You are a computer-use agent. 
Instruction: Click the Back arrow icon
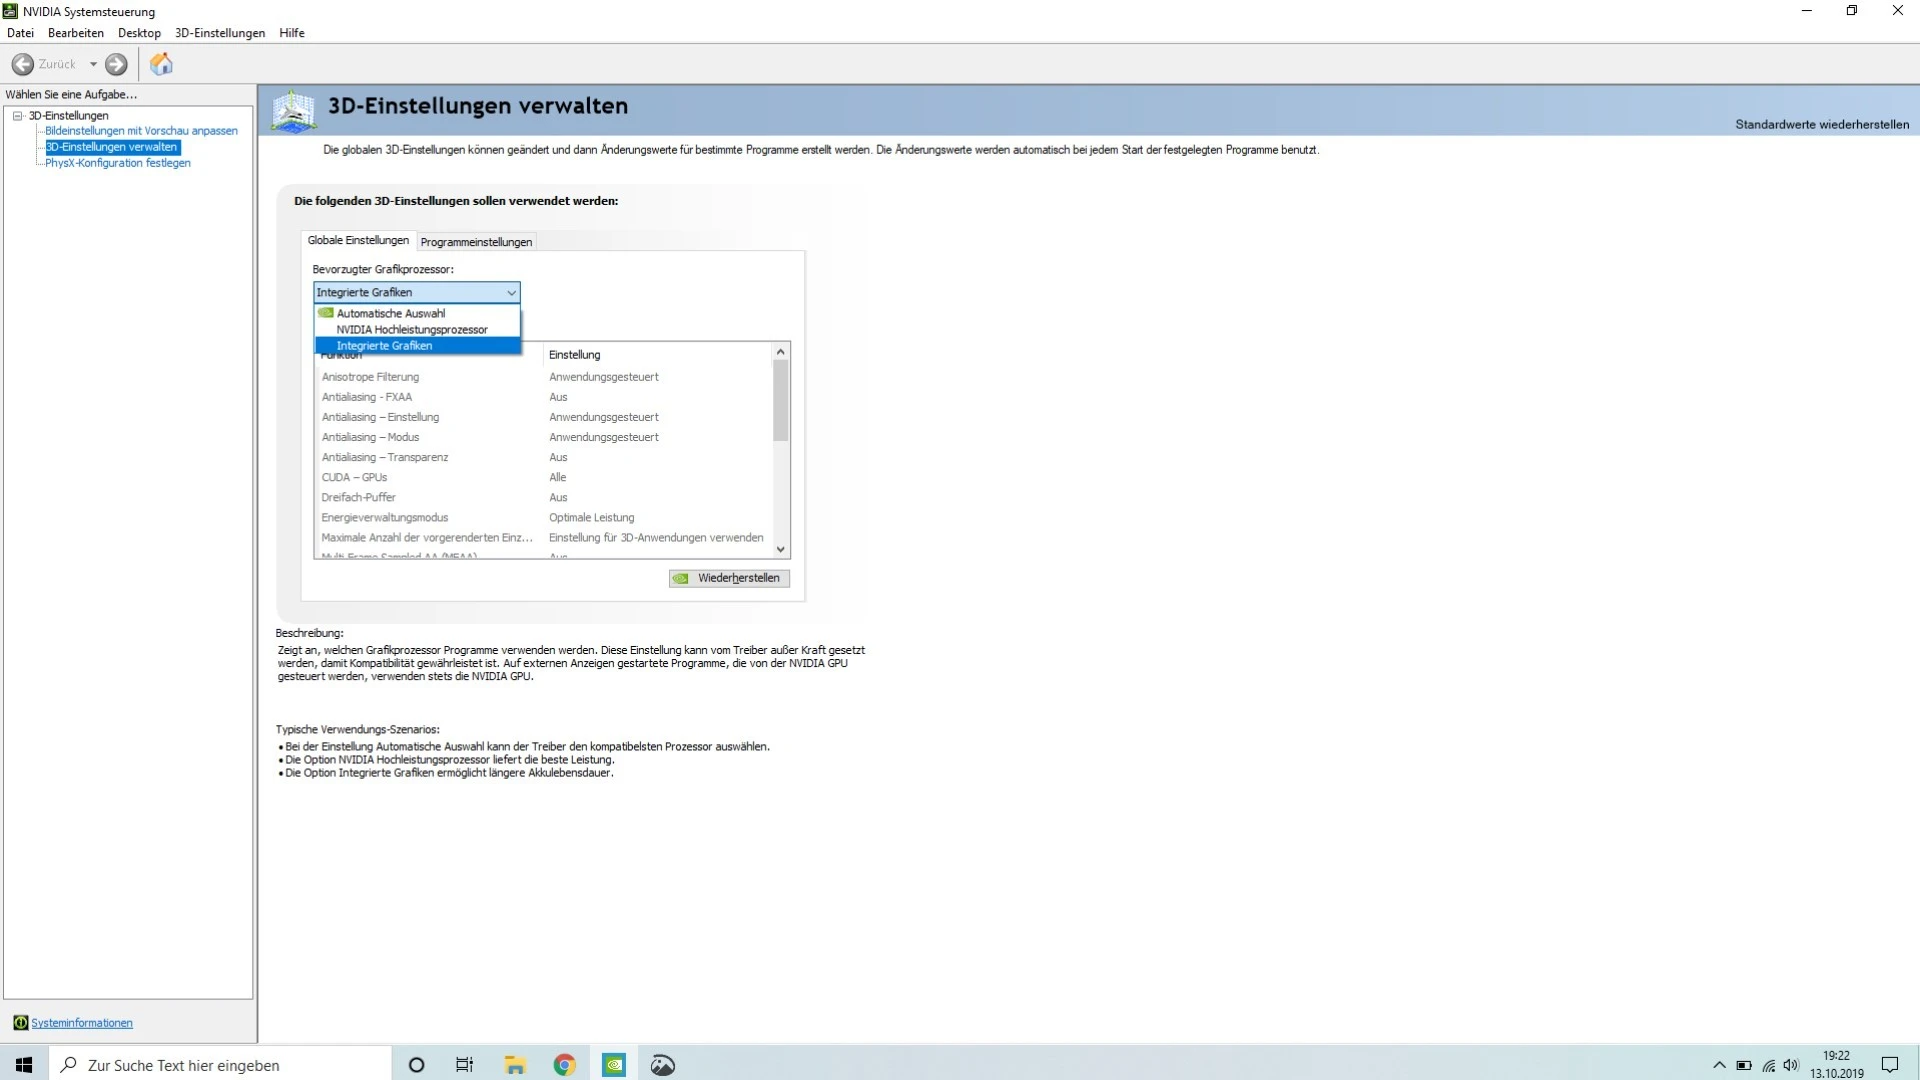(23, 64)
